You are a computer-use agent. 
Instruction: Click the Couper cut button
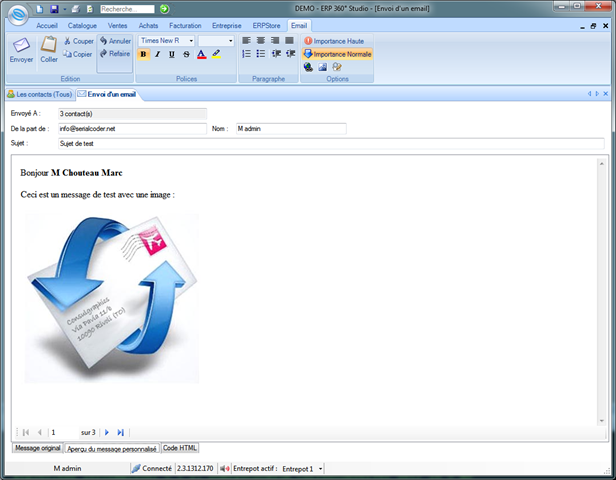[79, 41]
